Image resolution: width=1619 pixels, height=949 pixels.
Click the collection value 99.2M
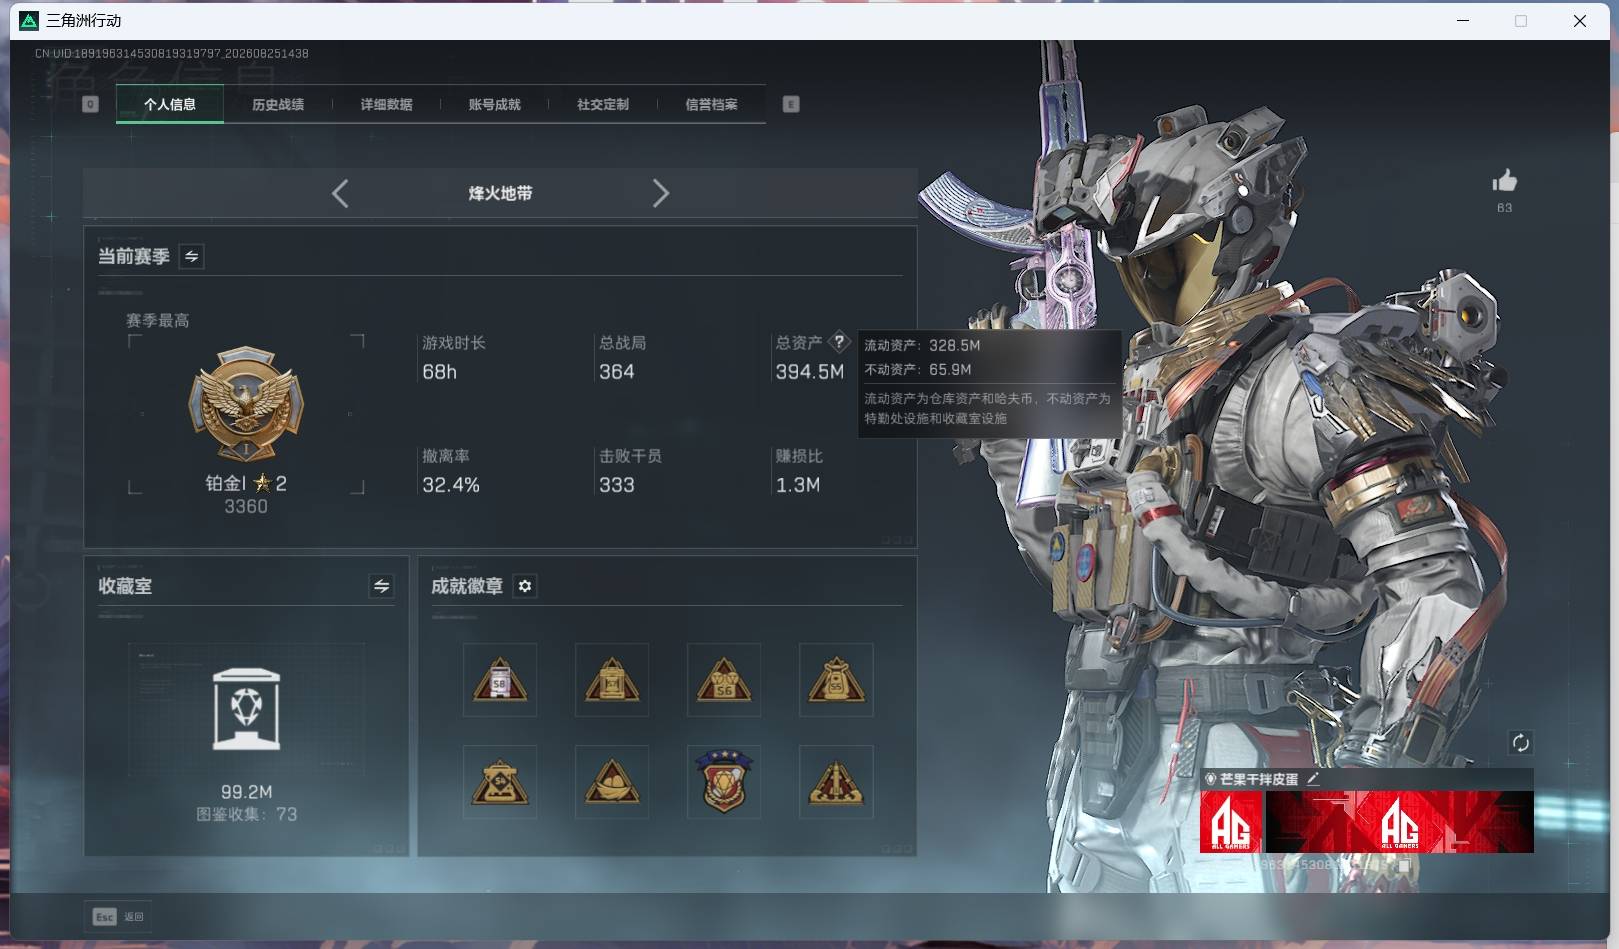pyautogui.click(x=246, y=792)
